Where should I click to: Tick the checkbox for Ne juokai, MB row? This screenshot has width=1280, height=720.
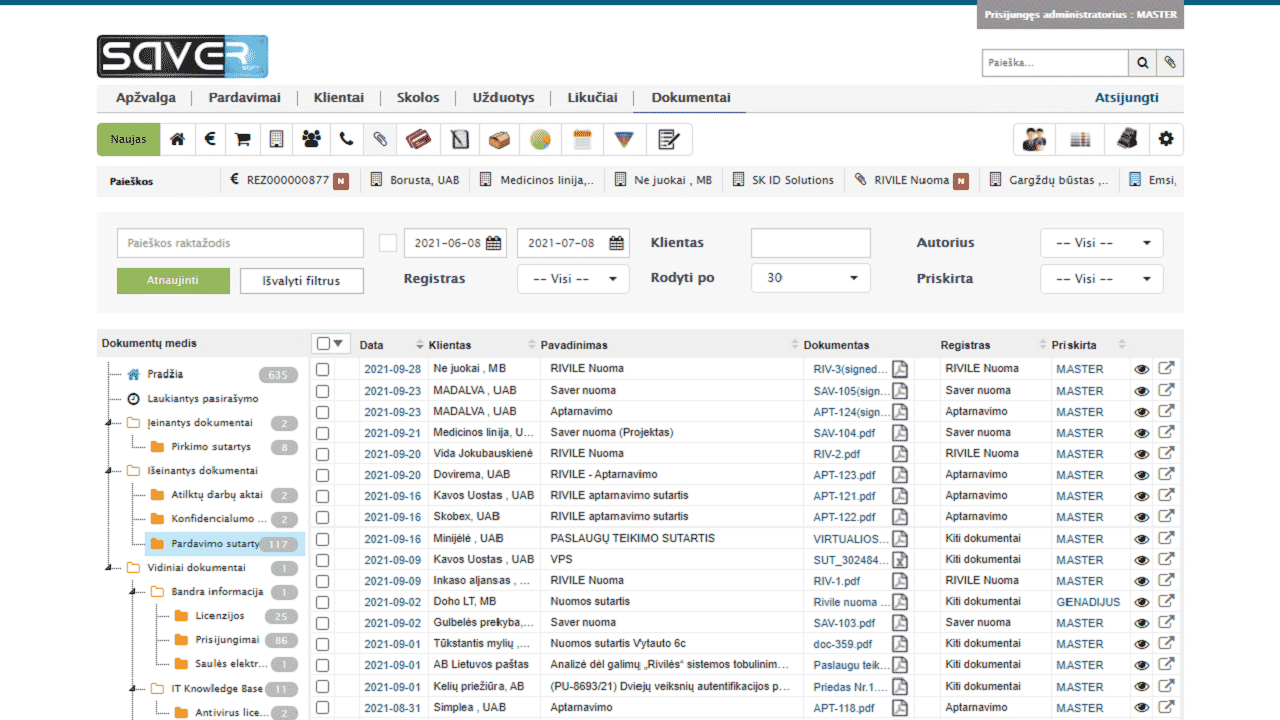322,369
